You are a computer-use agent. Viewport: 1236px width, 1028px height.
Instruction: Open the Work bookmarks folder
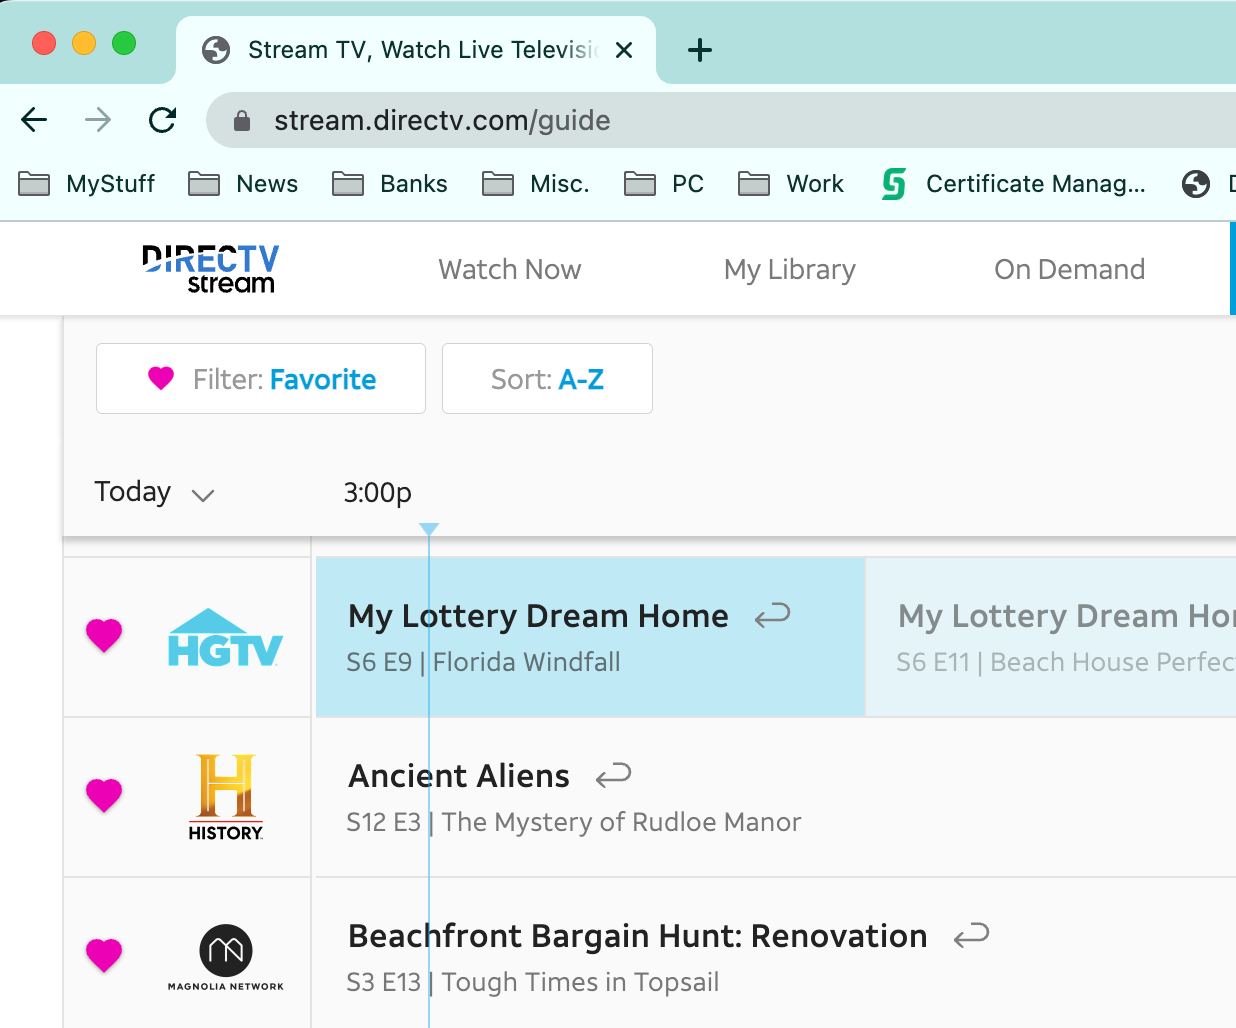[x=791, y=184]
